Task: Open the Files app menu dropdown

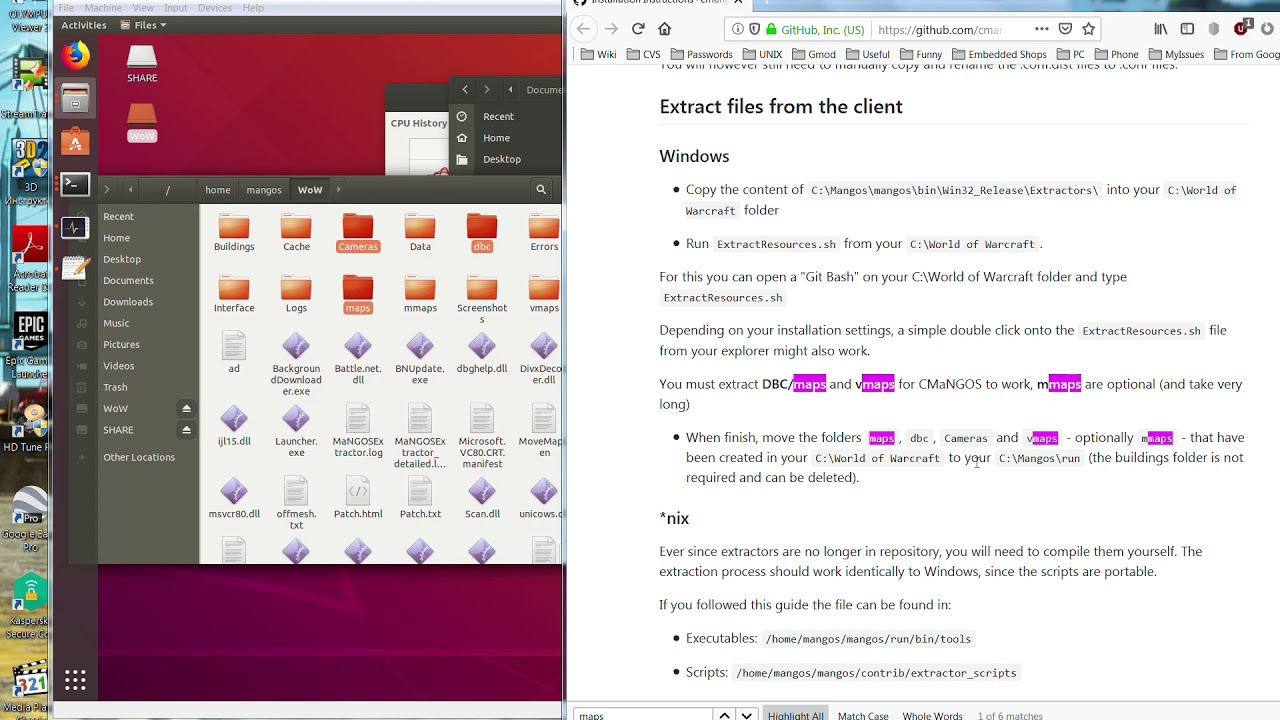Action: click(143, 25)
